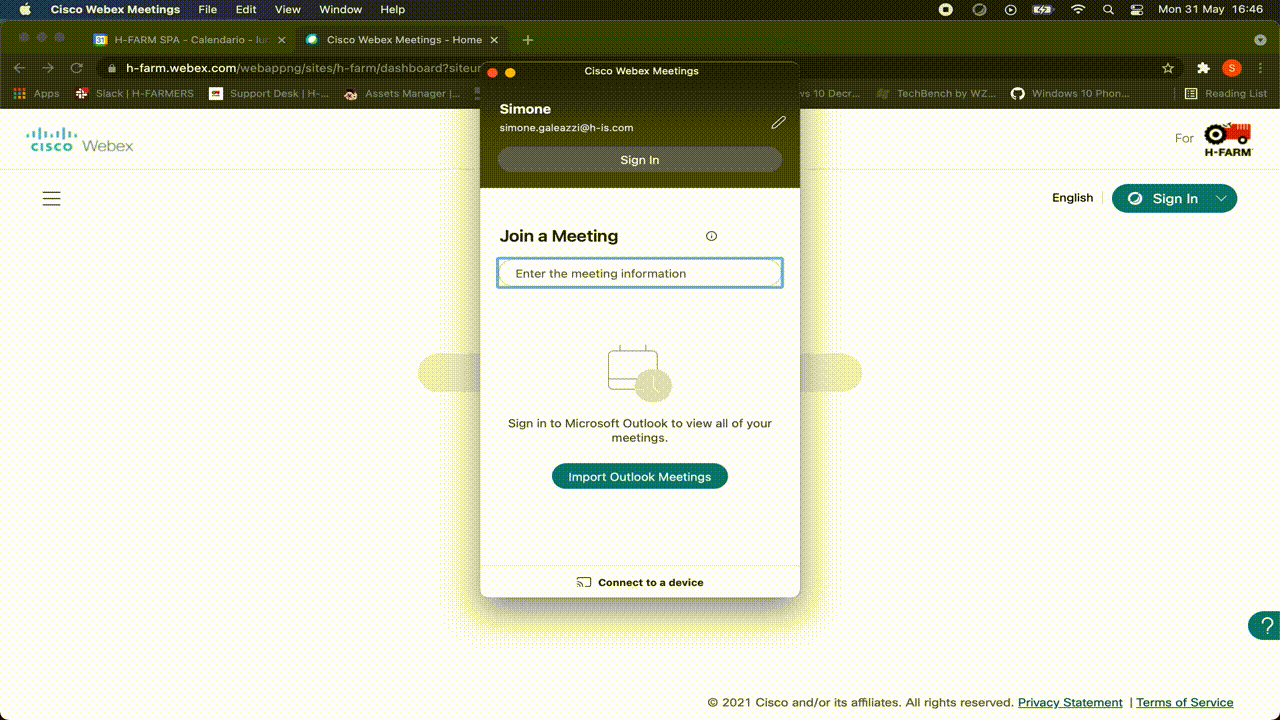
Task: Open the Windows 10 Phone GitHub bookmark
Action: point(1070,94)
